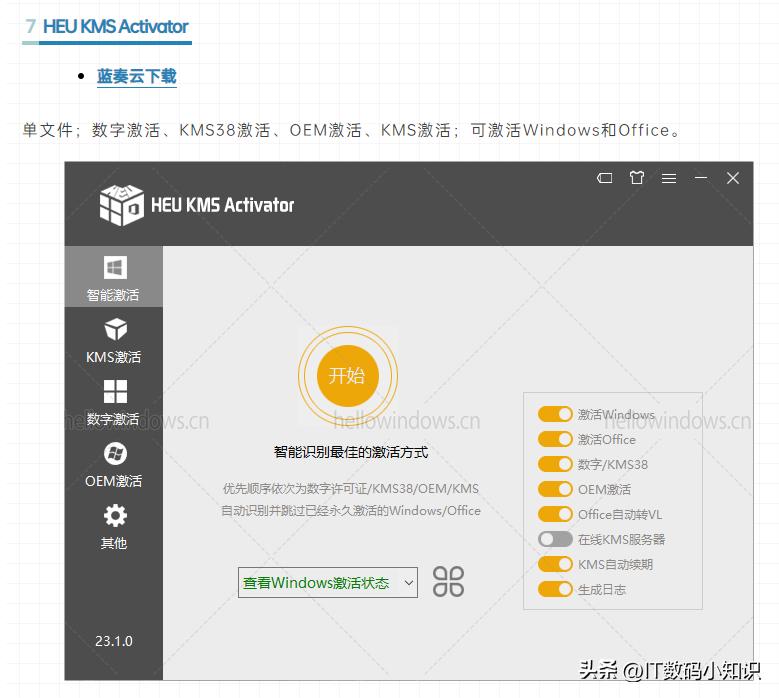
Task: Toggle the 激活Windows switch
Action: 555,414
